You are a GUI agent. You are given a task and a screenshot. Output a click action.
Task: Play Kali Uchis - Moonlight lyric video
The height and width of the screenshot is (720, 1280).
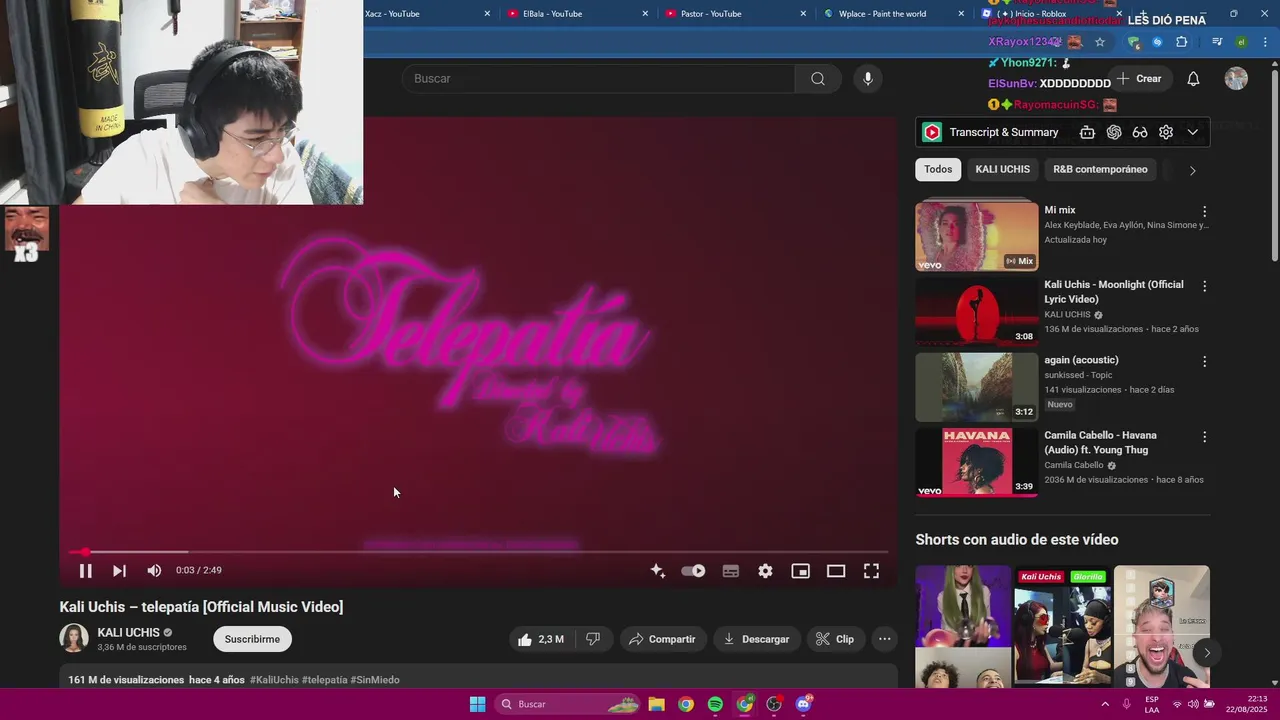tap(977, 311)
